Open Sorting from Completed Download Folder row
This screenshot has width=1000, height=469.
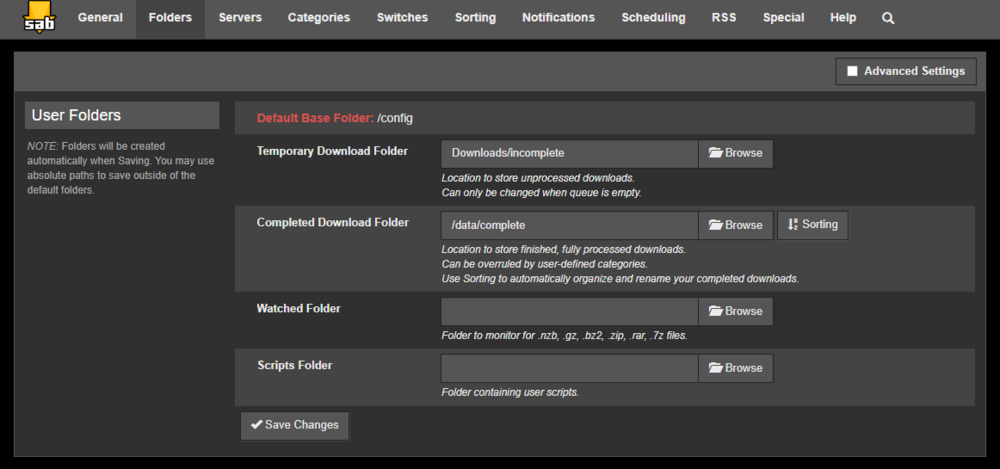click(x=812, y=225)
